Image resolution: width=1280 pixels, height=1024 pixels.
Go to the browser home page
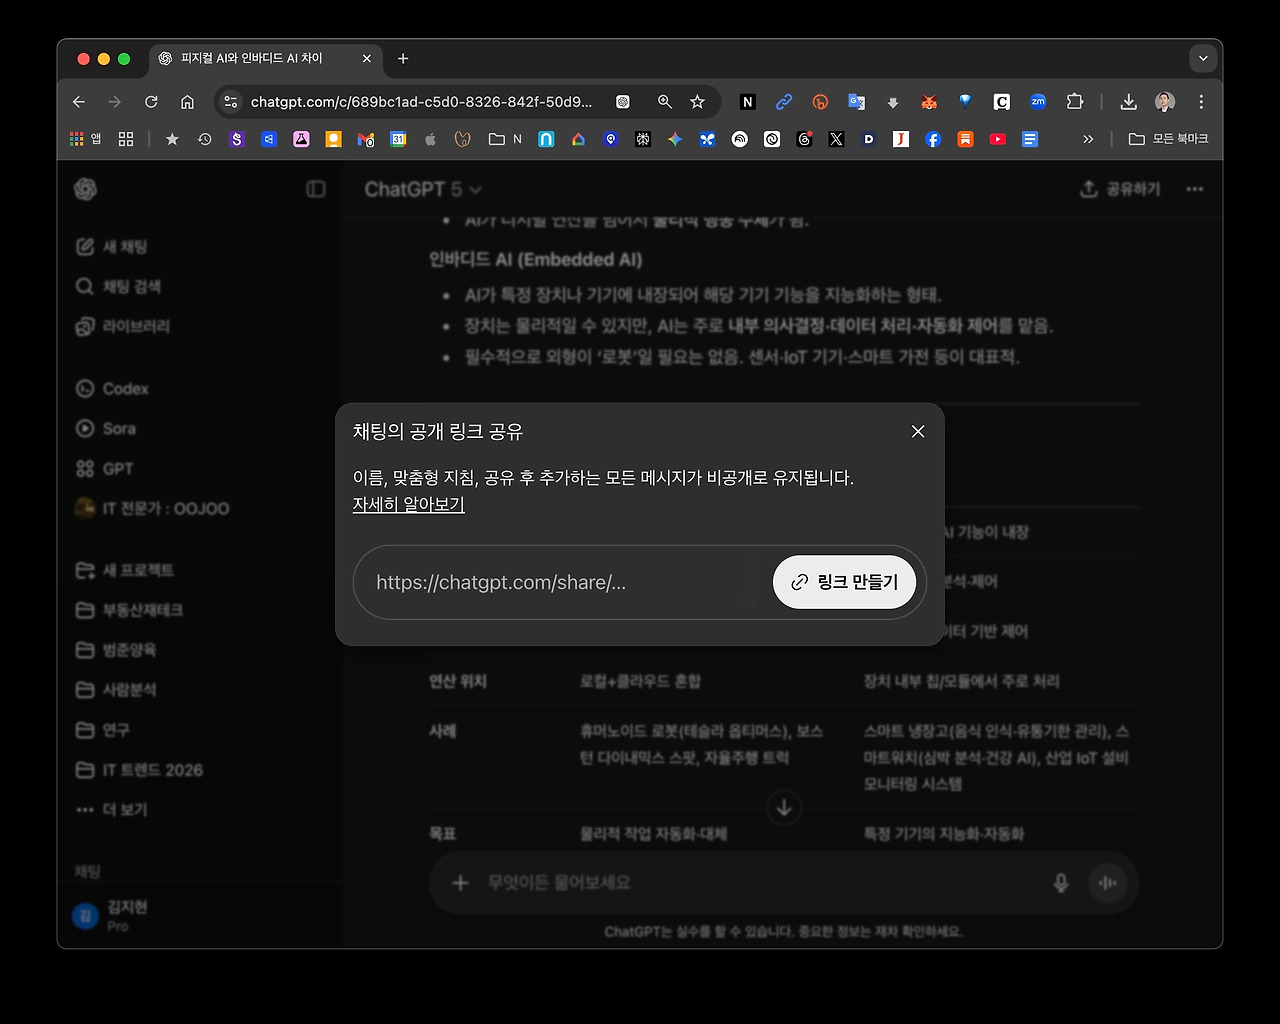pos(187,102)
